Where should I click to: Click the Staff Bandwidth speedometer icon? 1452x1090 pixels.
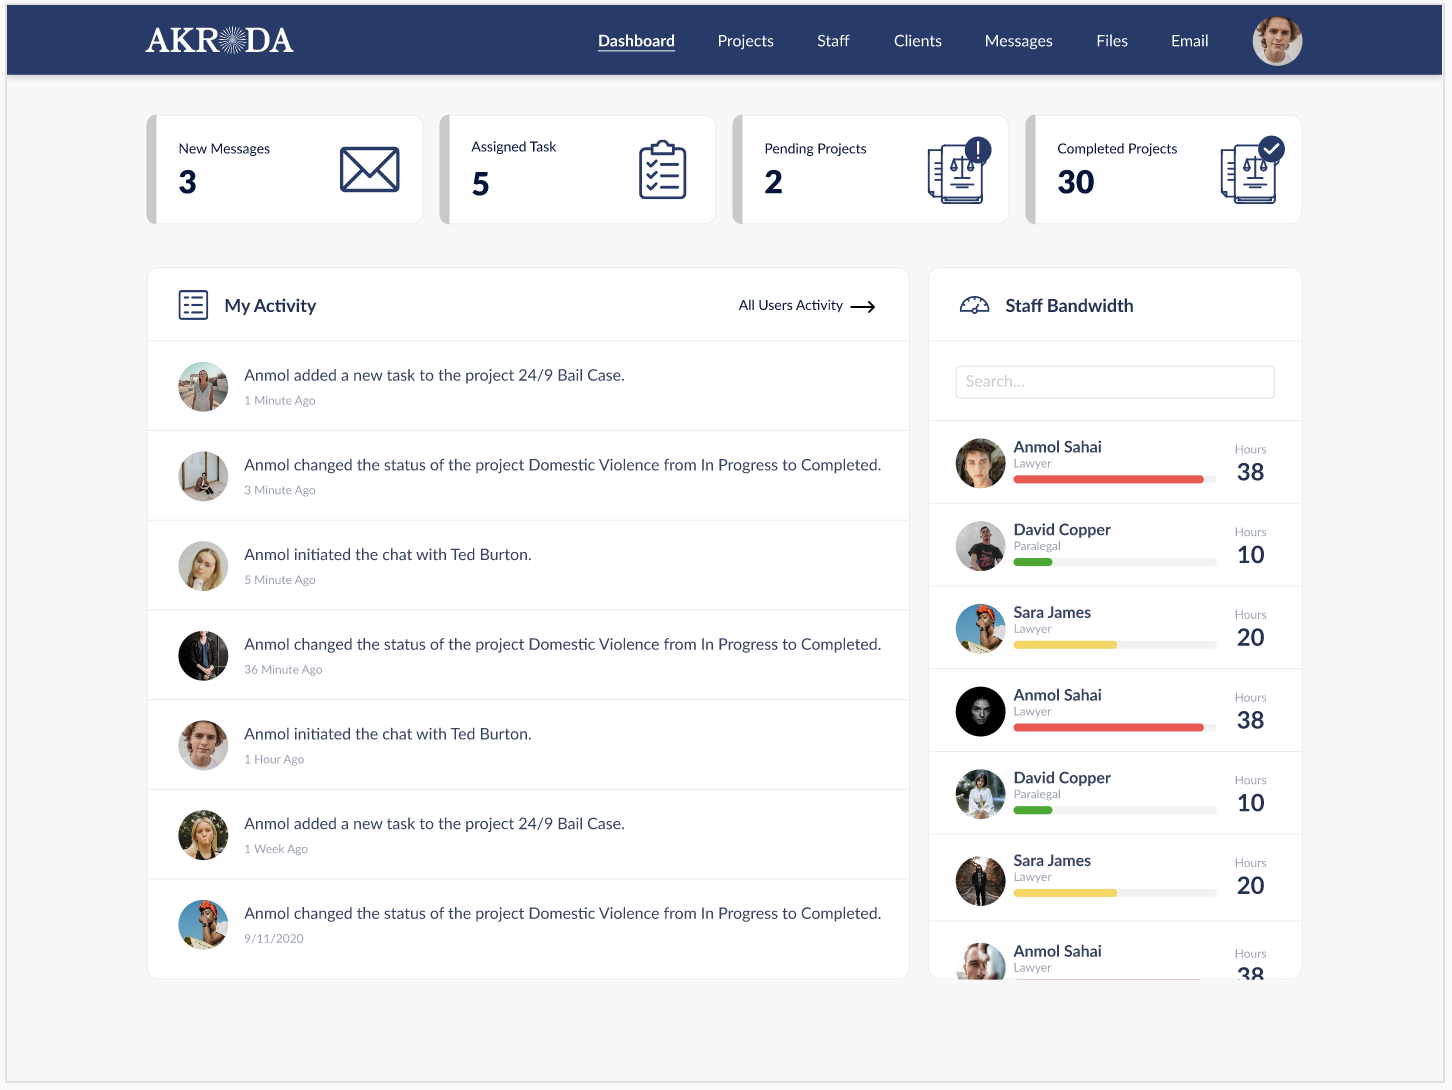tap(974, 305)
